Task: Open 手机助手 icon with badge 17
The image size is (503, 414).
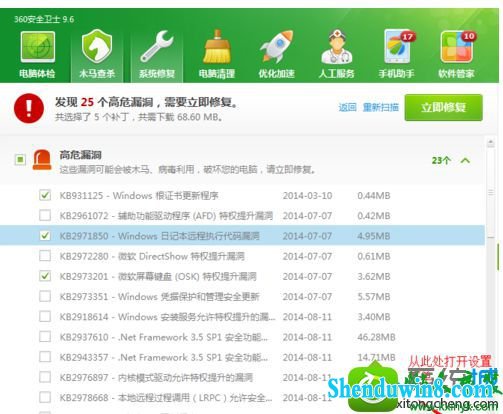Action: [398, 46]
